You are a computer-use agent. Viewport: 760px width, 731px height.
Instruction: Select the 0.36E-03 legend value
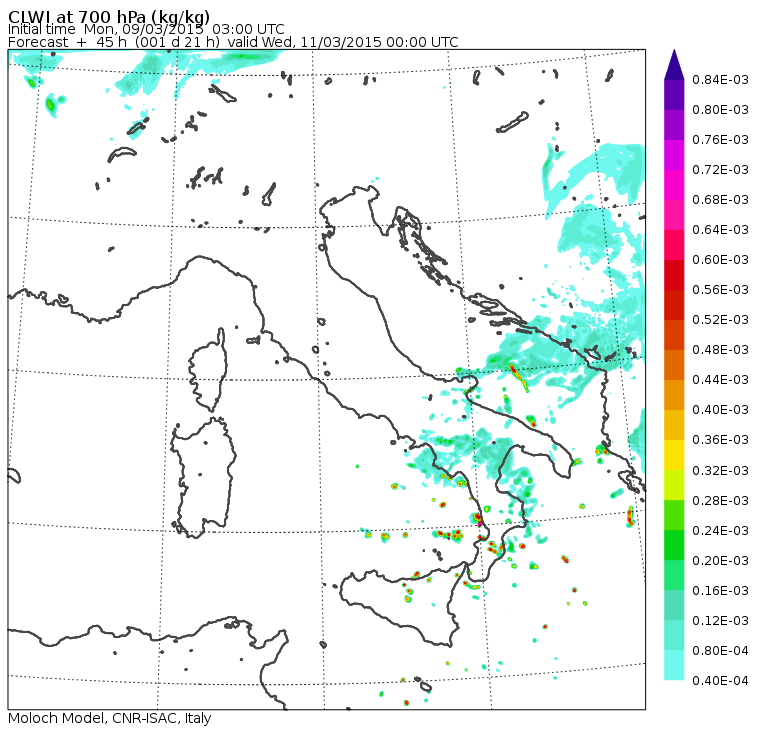tap(720, 440)
